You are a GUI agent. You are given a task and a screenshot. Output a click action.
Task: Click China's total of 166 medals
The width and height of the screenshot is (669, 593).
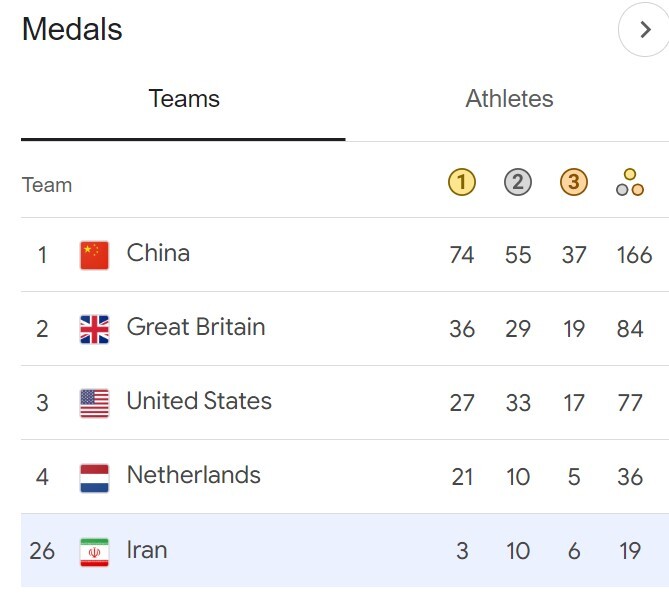634,255
